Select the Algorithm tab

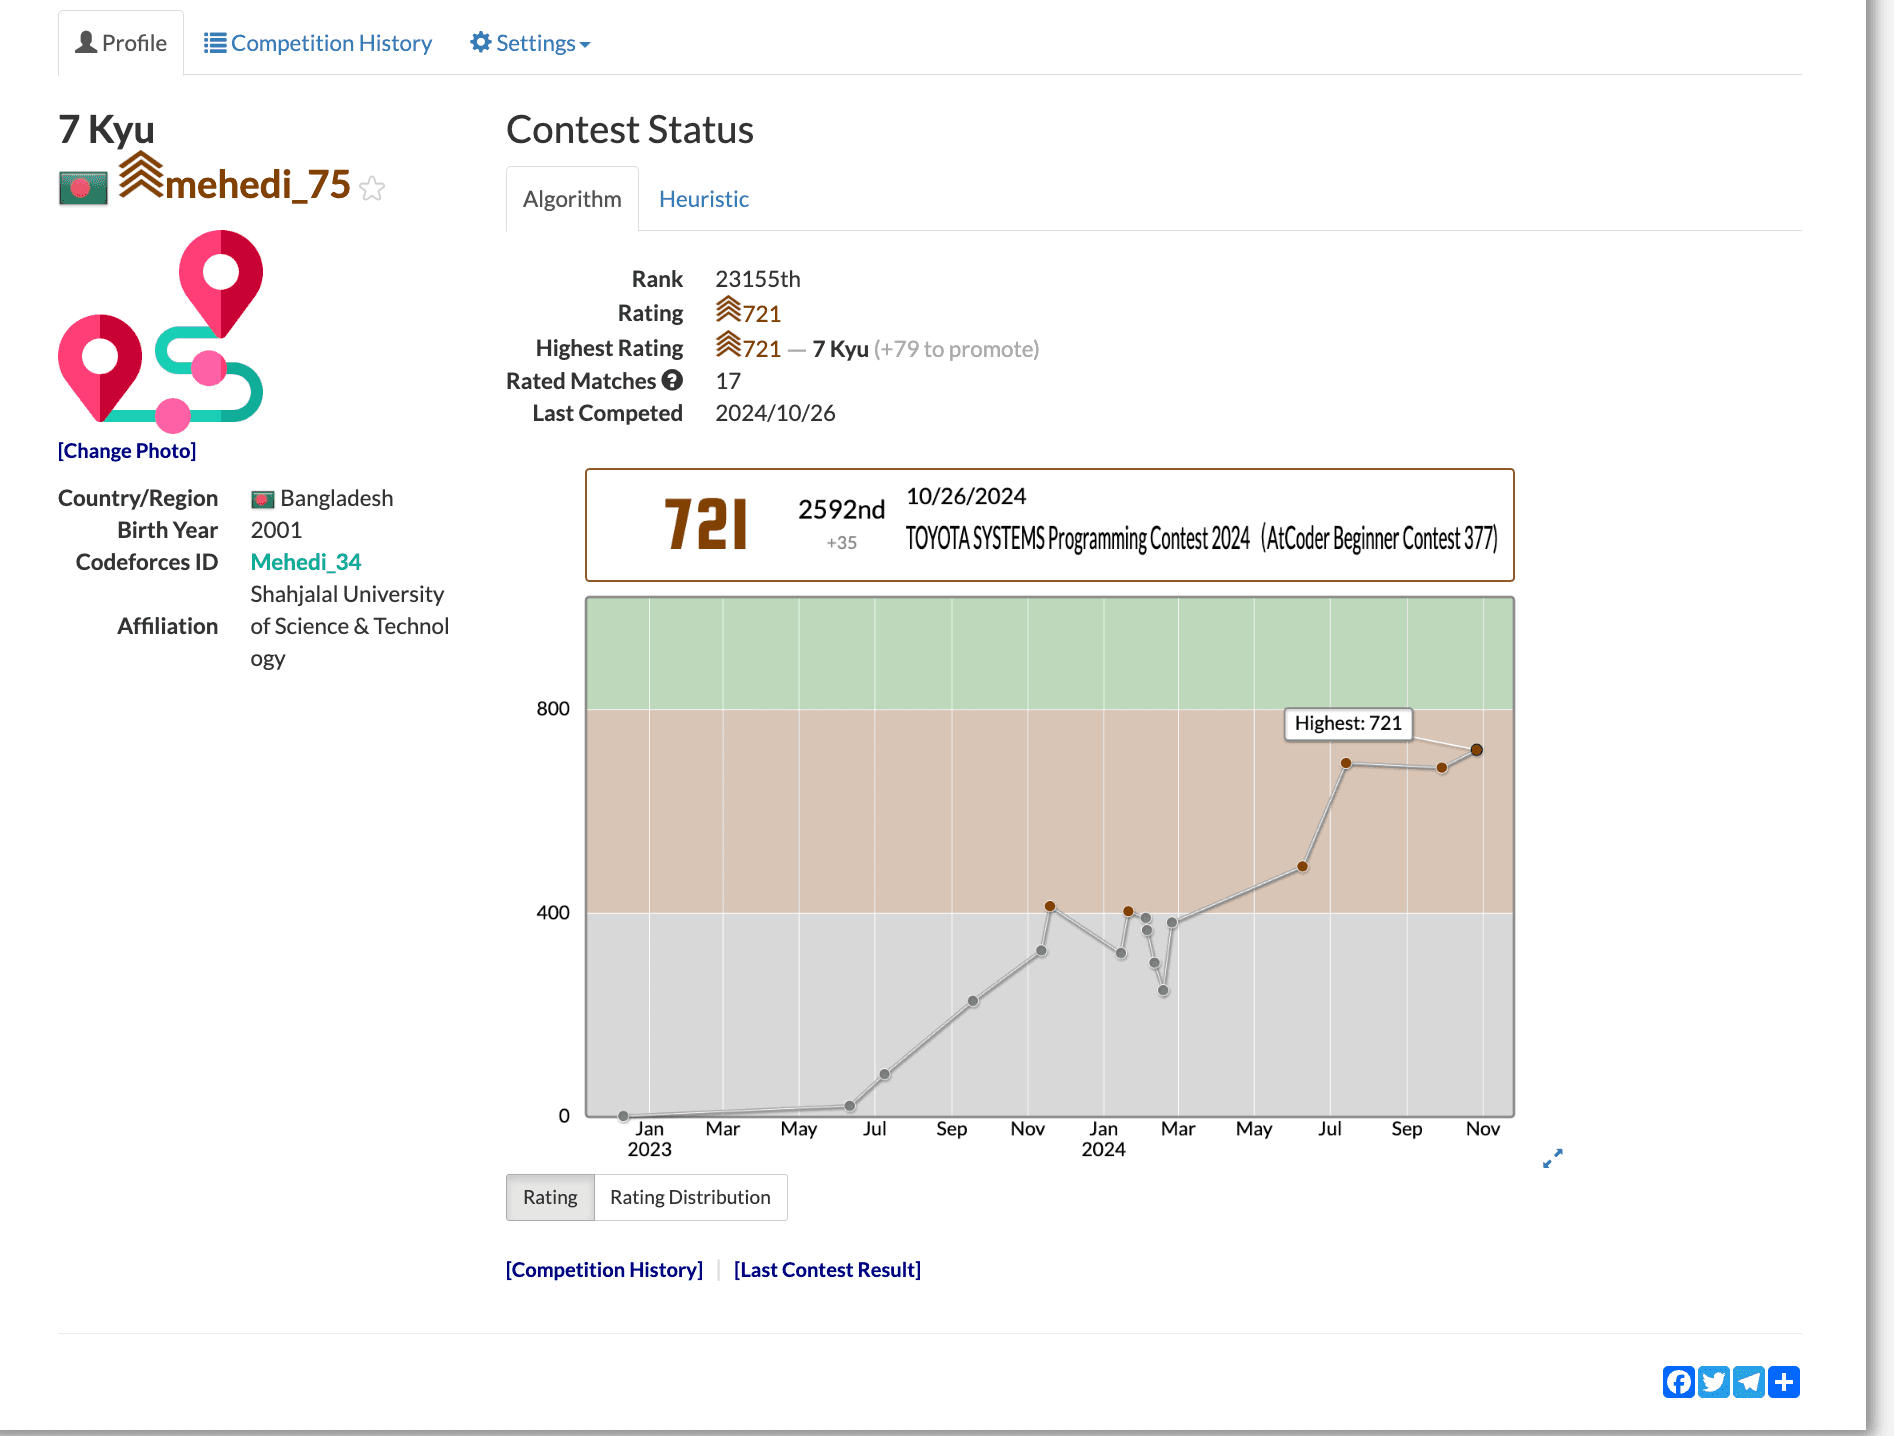(x=572, y=199)
